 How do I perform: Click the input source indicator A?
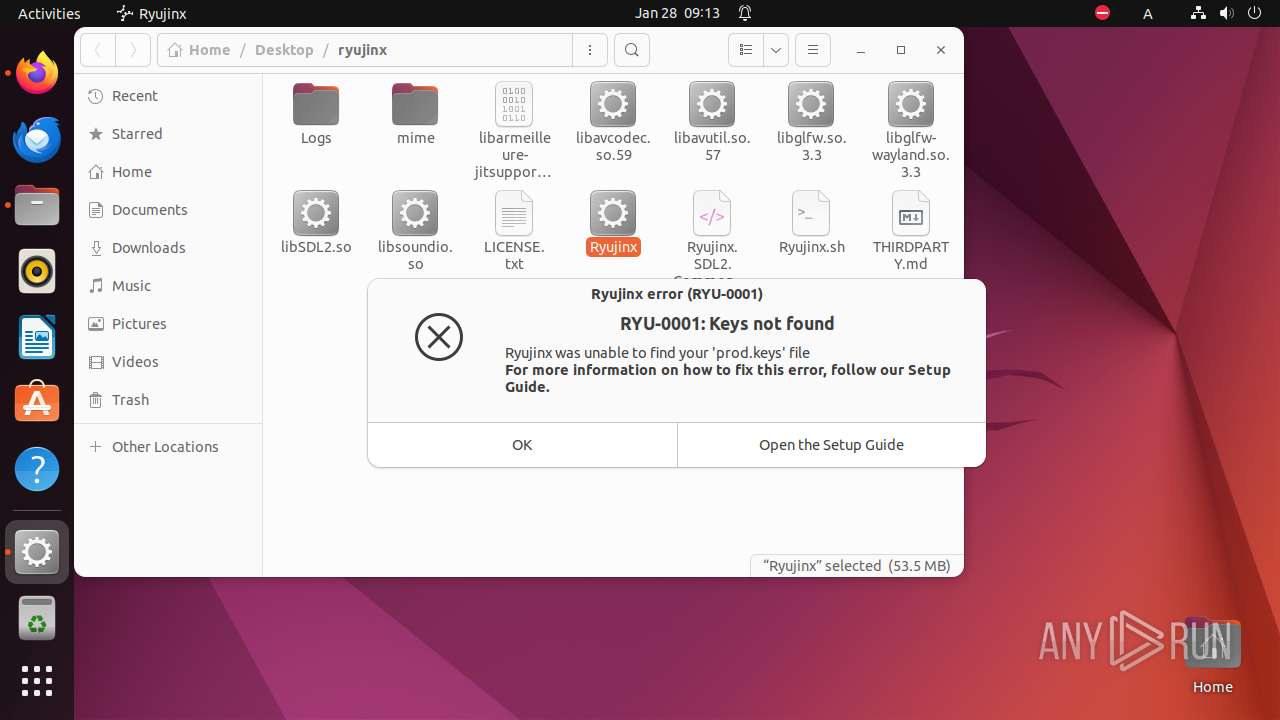[1148, 13]
